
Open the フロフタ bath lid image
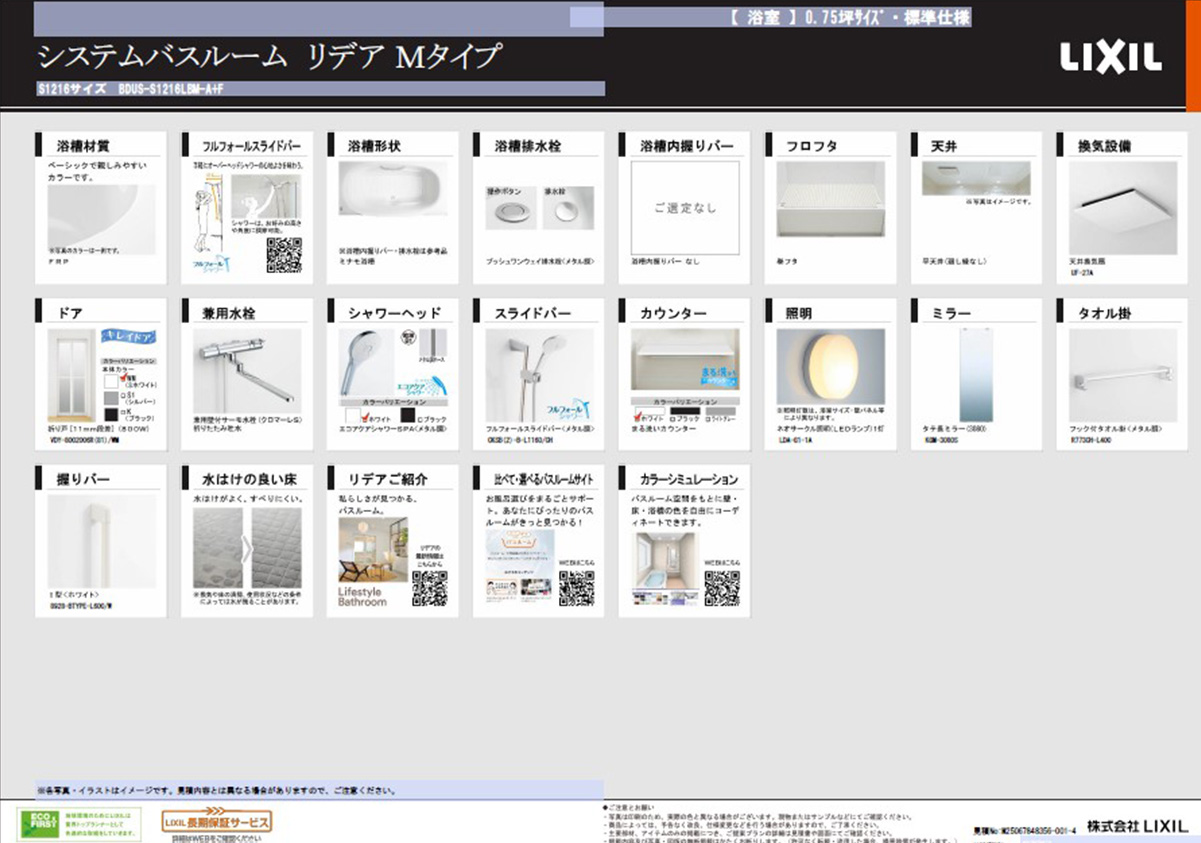831,199
